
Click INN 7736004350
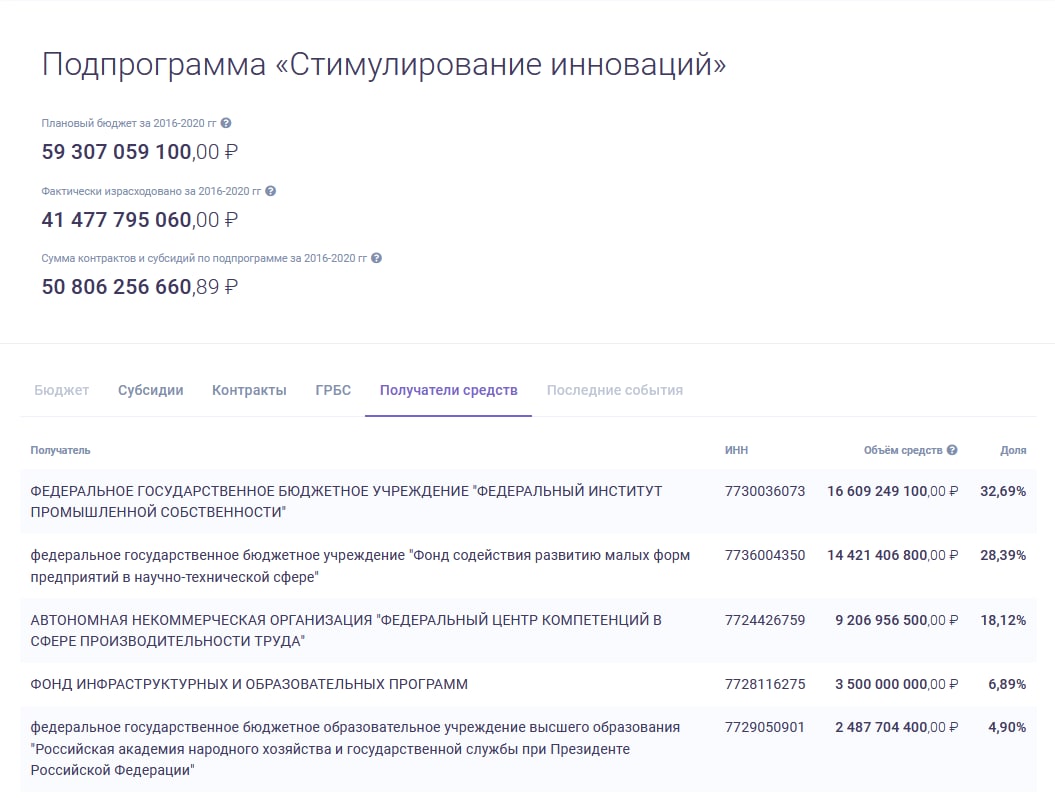click(764, 555)
